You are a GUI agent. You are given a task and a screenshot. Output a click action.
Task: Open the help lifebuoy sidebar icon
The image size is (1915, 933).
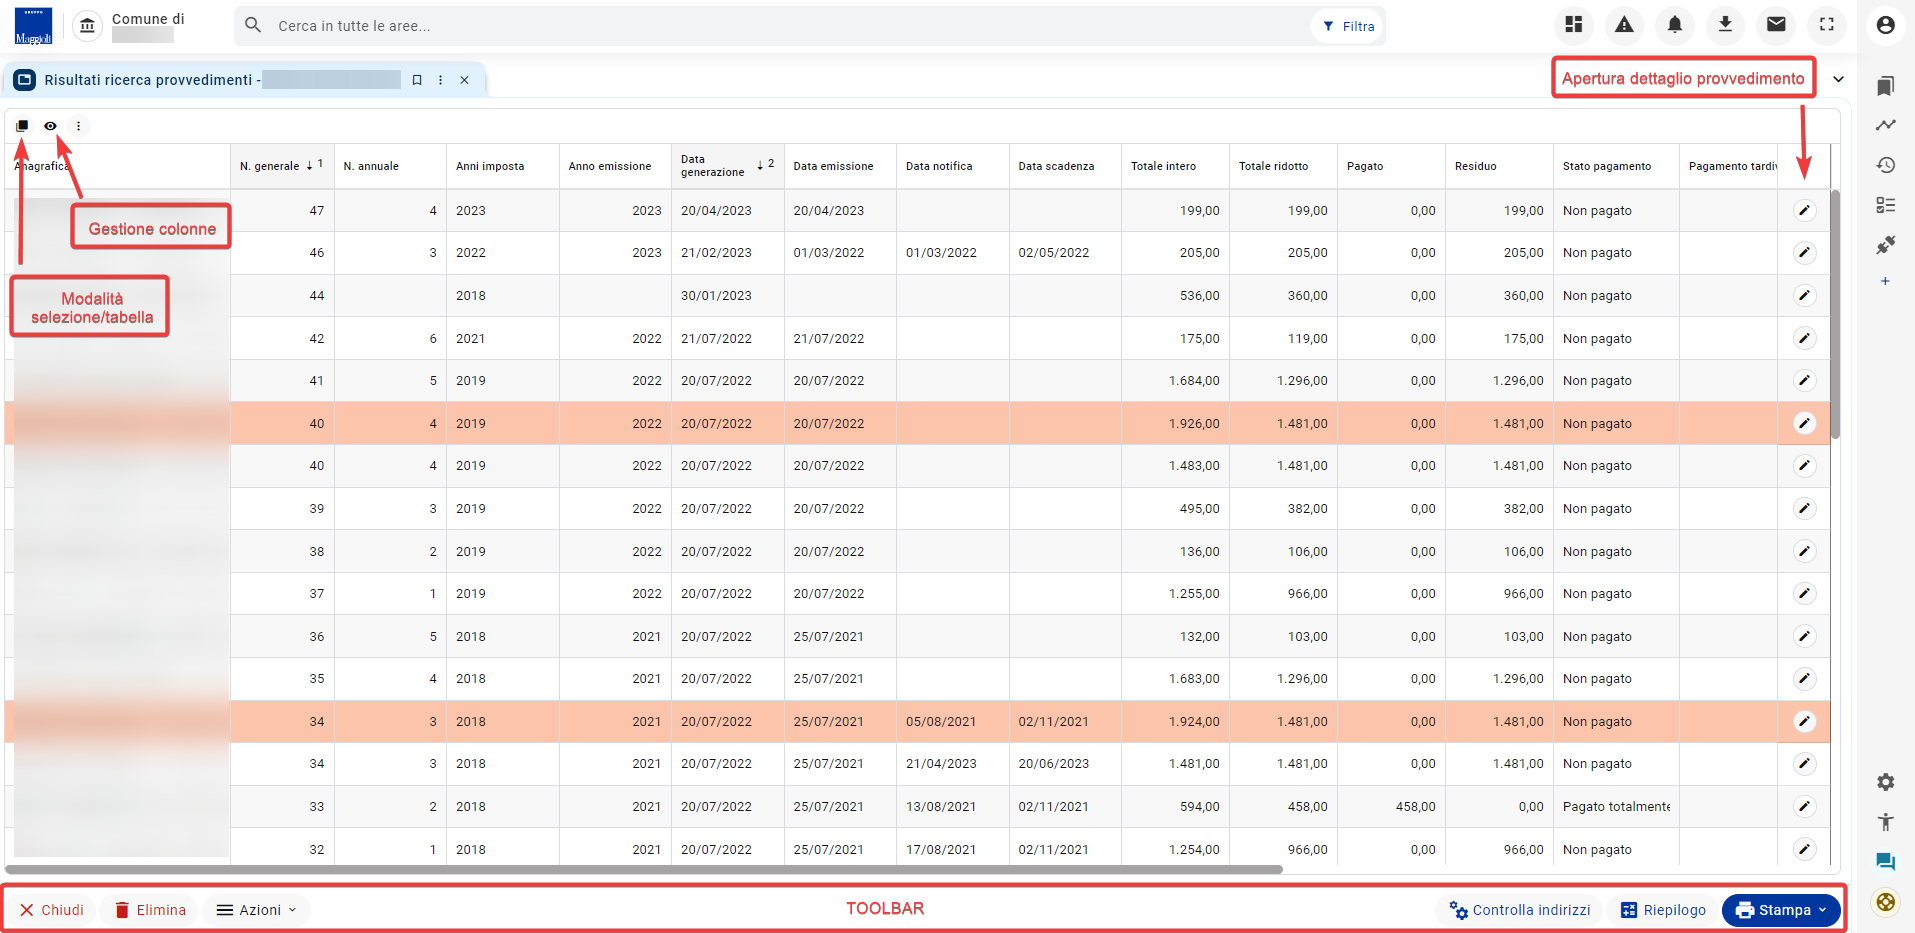click(1886, 902)
